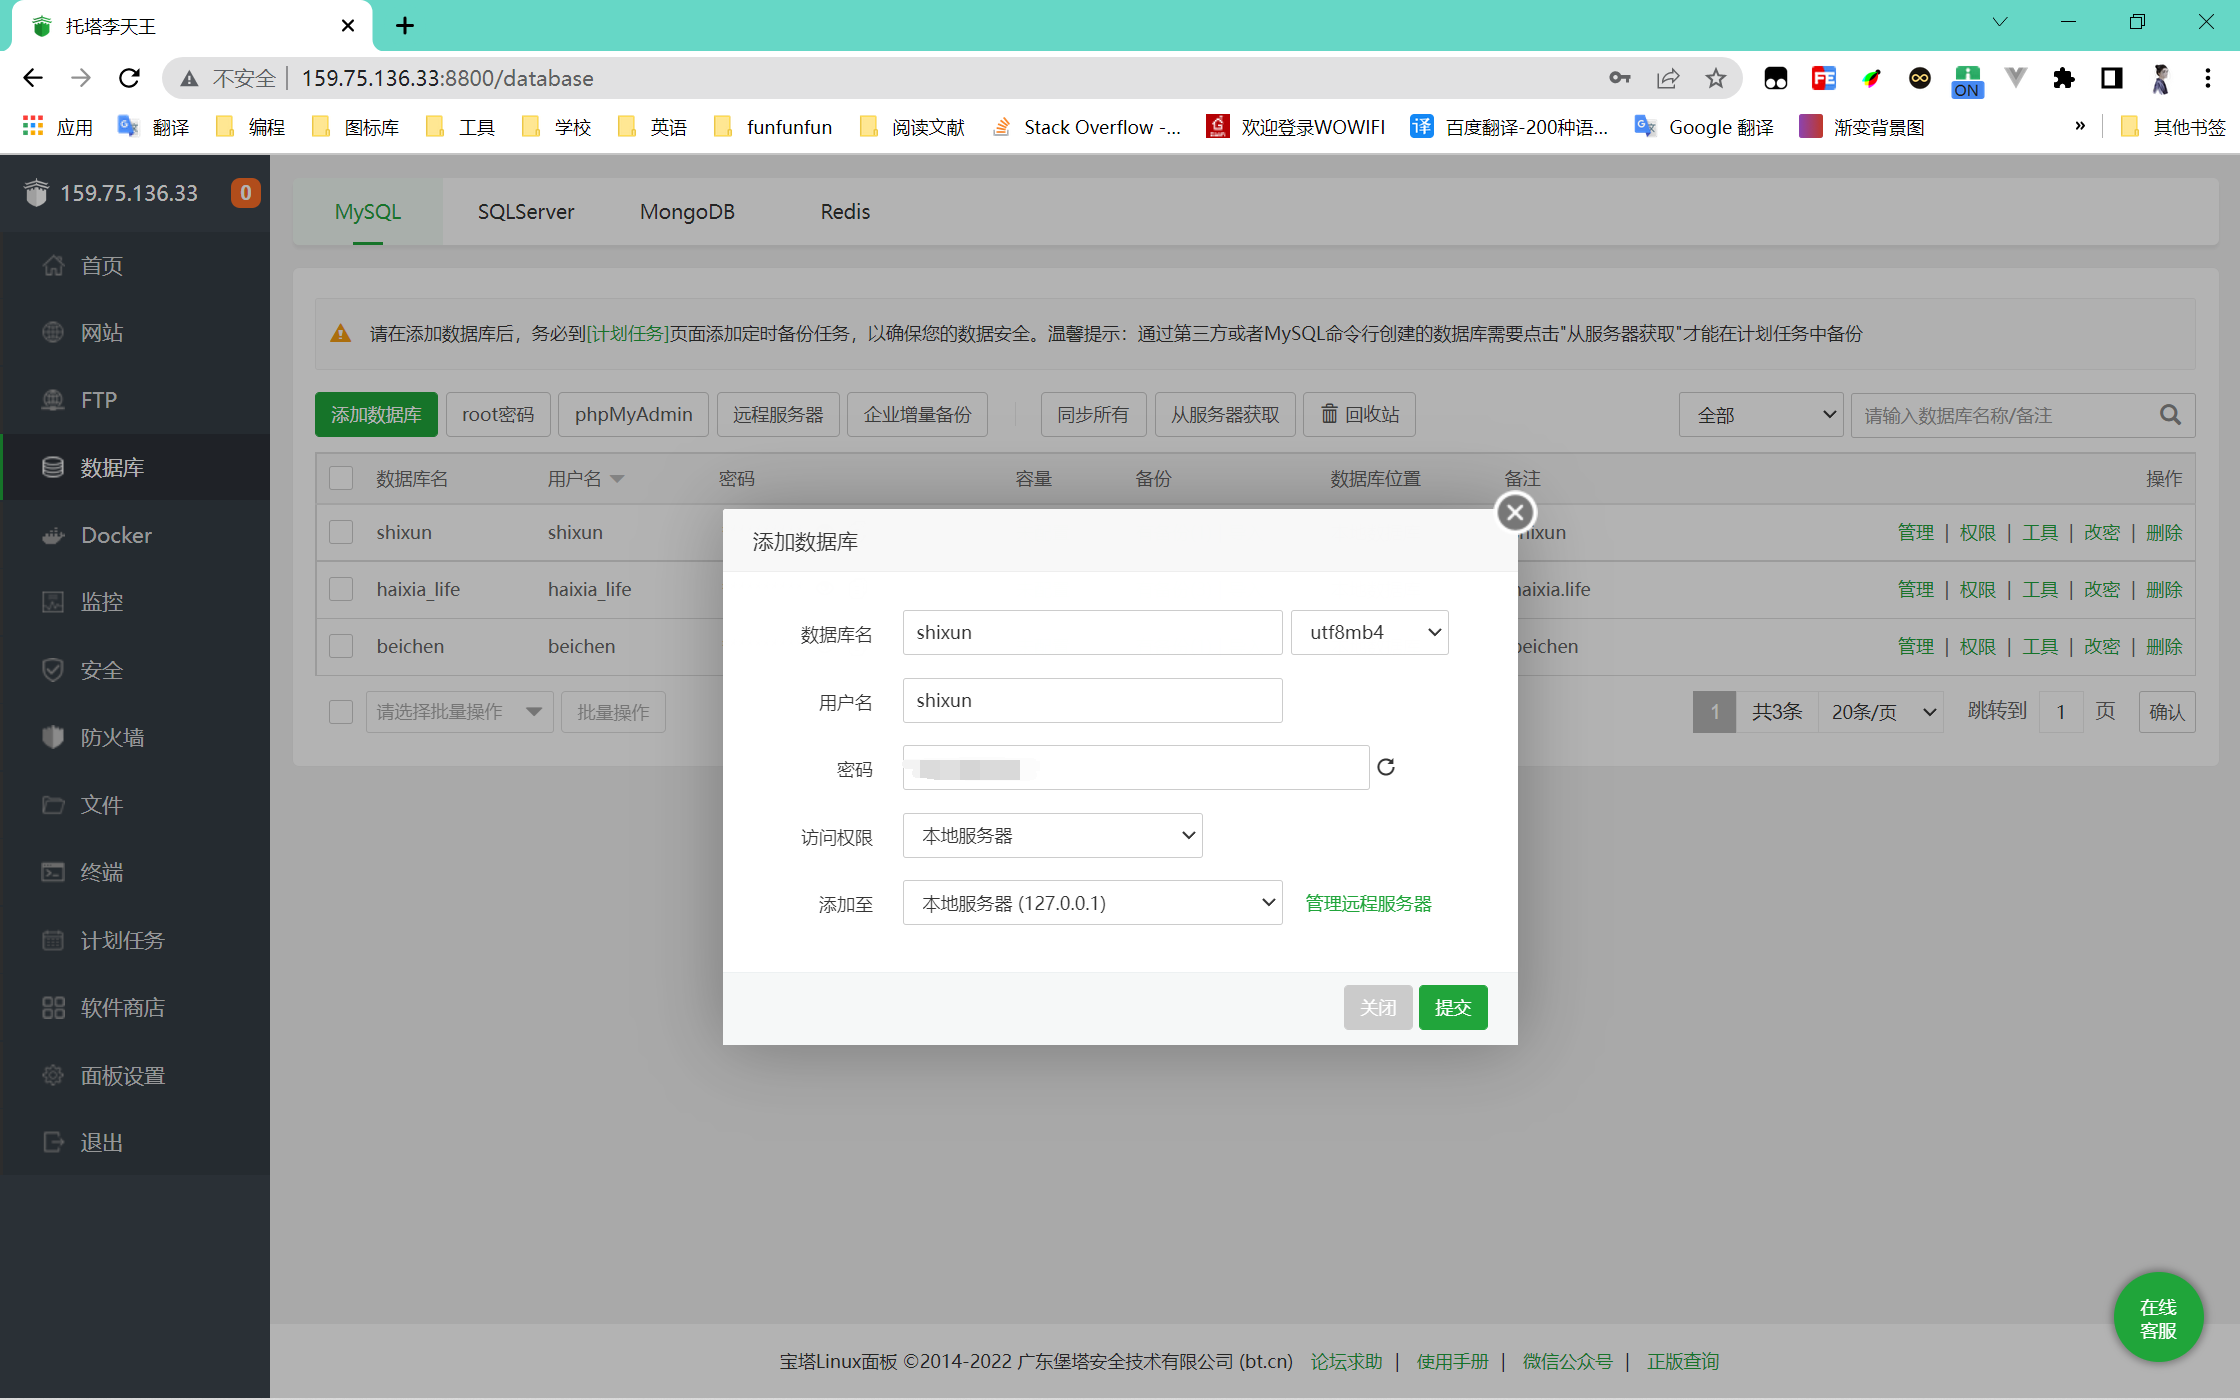Open the add-to server dropdown (127.0.0.1)
Screen dimensions: 2240x1400
(x=1092, y=903)
